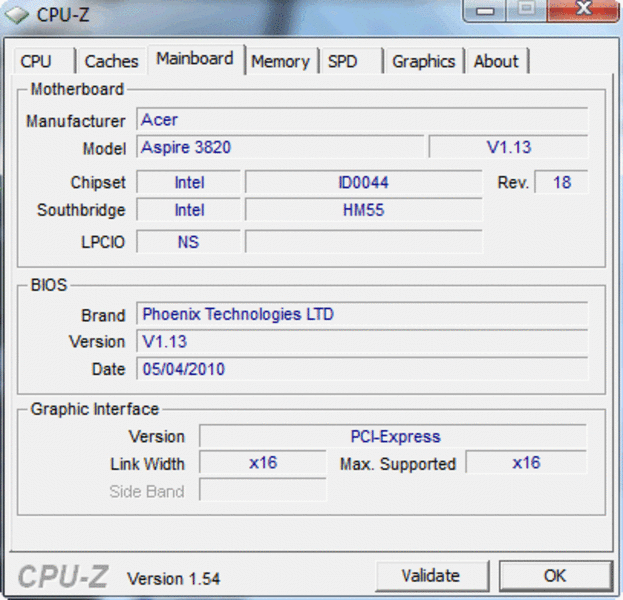Click the Southbridge vendor Intel field
This screenshot has width=623, height=600.
click(188, 209)
